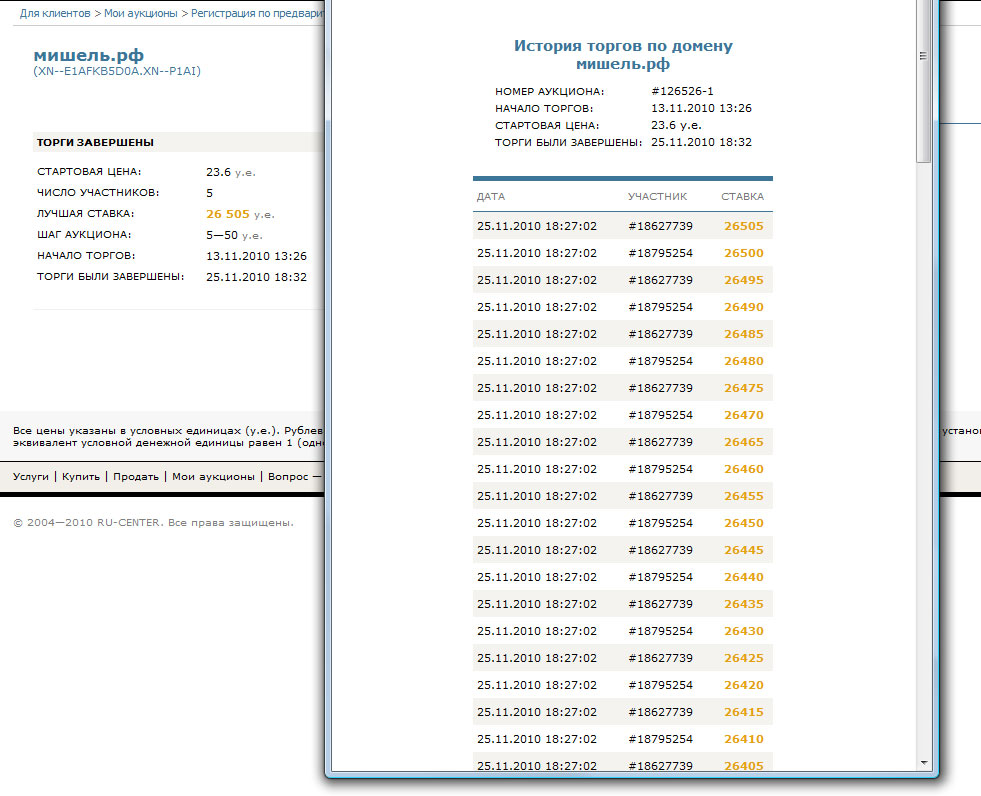Click the мишель.рф domain heading
Screen dimensions: 981x796
click(x=89, y=55)
